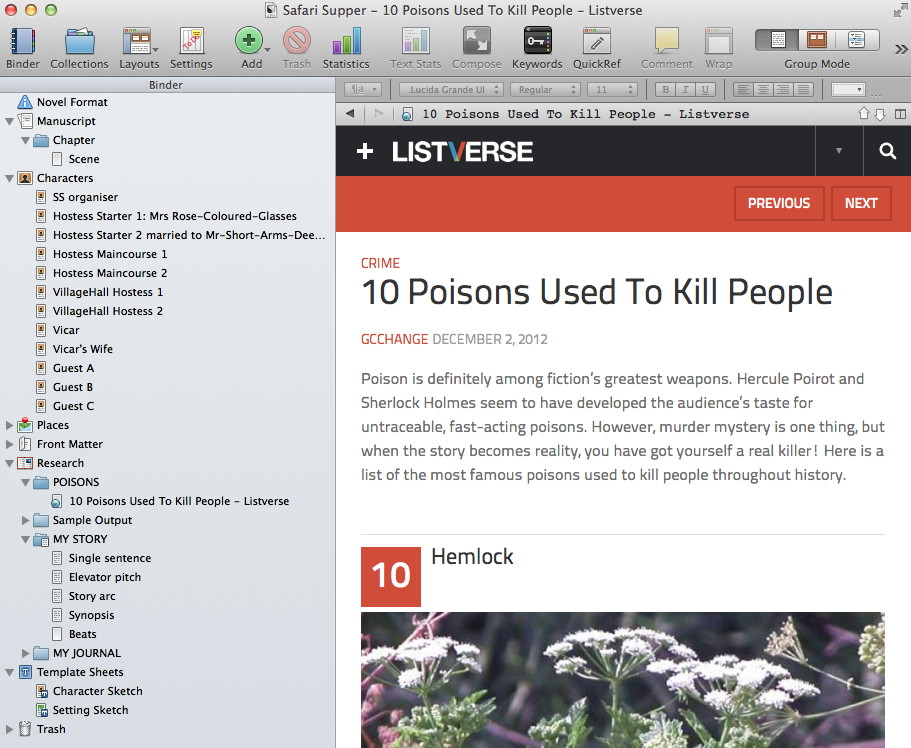Open the project Statistics icon
Screen dimensions: 911x748
coord(346,42)
